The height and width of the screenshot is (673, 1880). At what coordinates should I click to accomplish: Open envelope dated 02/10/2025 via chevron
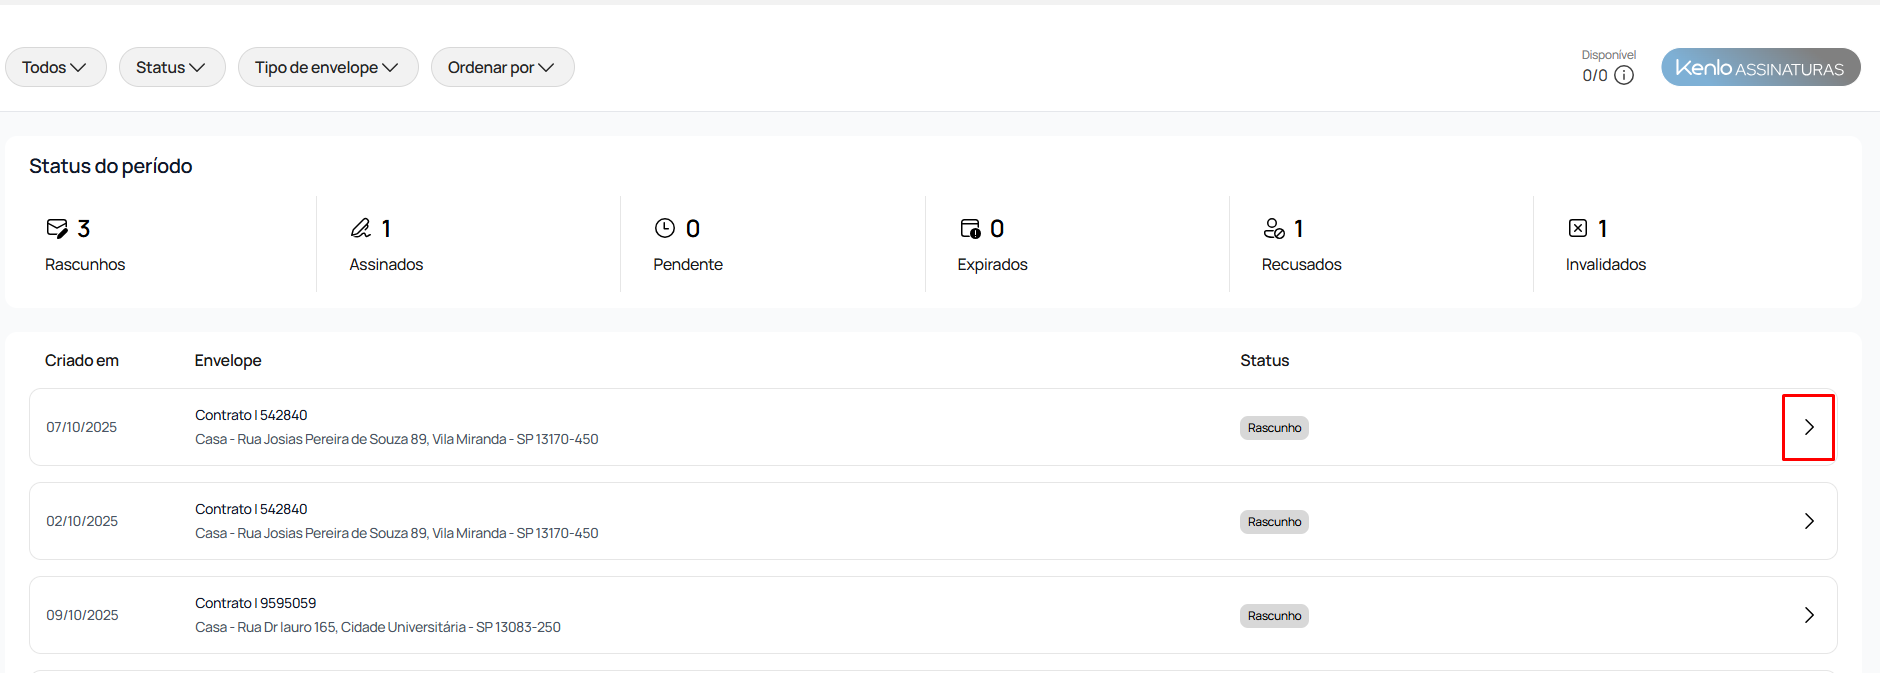click(1808, 521)
